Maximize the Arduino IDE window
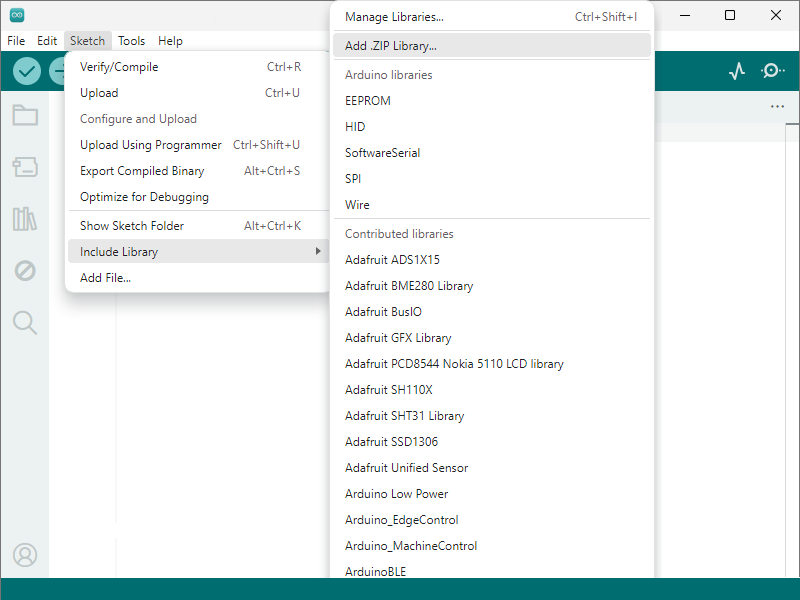 pyautogui.click(x=730, y=15)
